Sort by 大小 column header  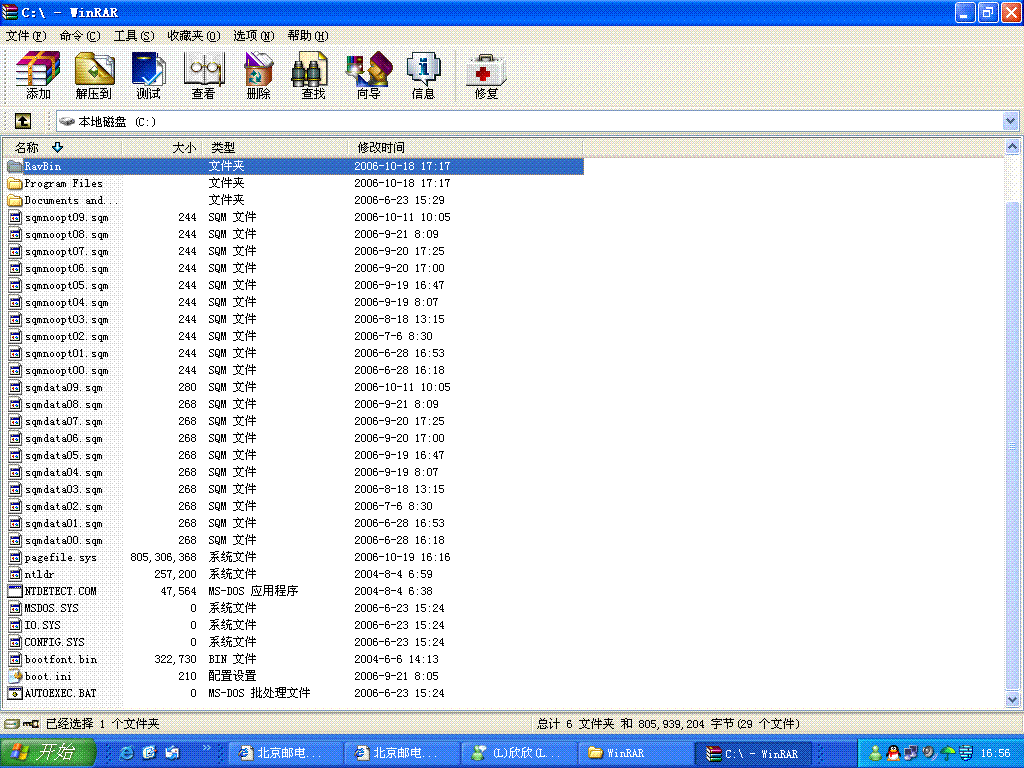162,148
